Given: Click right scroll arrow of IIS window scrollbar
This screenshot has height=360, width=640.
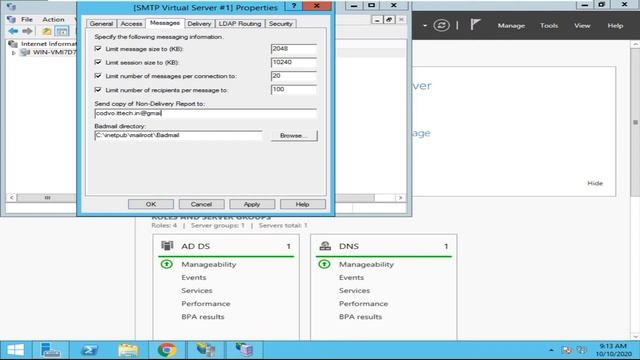Looking at the screenshot, I should 400,198.
